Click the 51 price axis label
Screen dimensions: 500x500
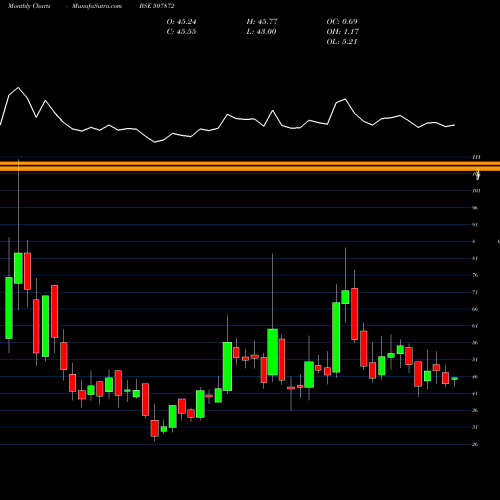pos(475,360)
